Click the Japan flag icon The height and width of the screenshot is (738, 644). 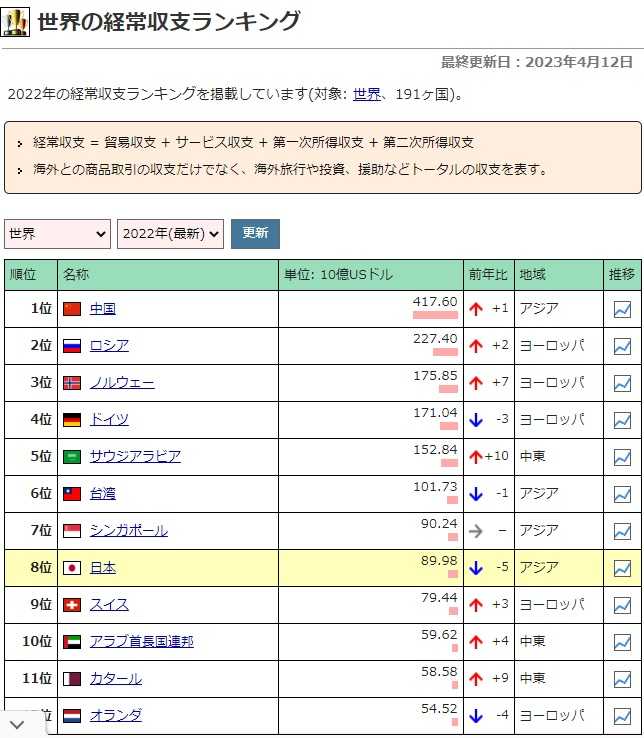[x=72, y=568]
